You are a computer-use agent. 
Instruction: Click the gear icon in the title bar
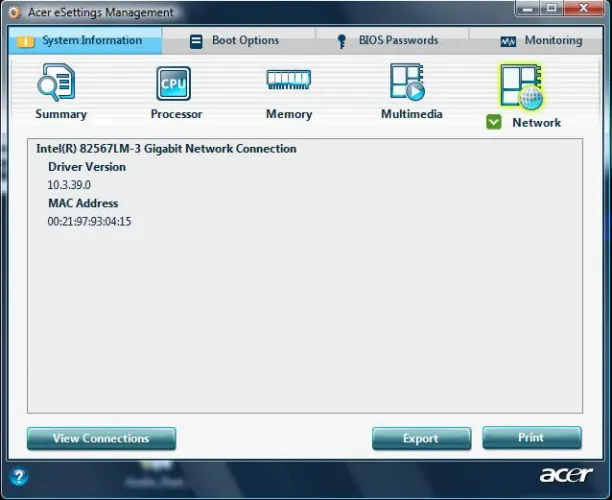pyautogui.click(x=14, y=12)
